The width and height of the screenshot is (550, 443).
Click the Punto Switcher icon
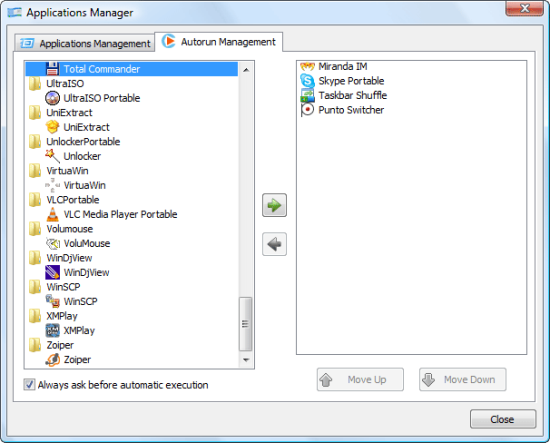coord(307,110)
